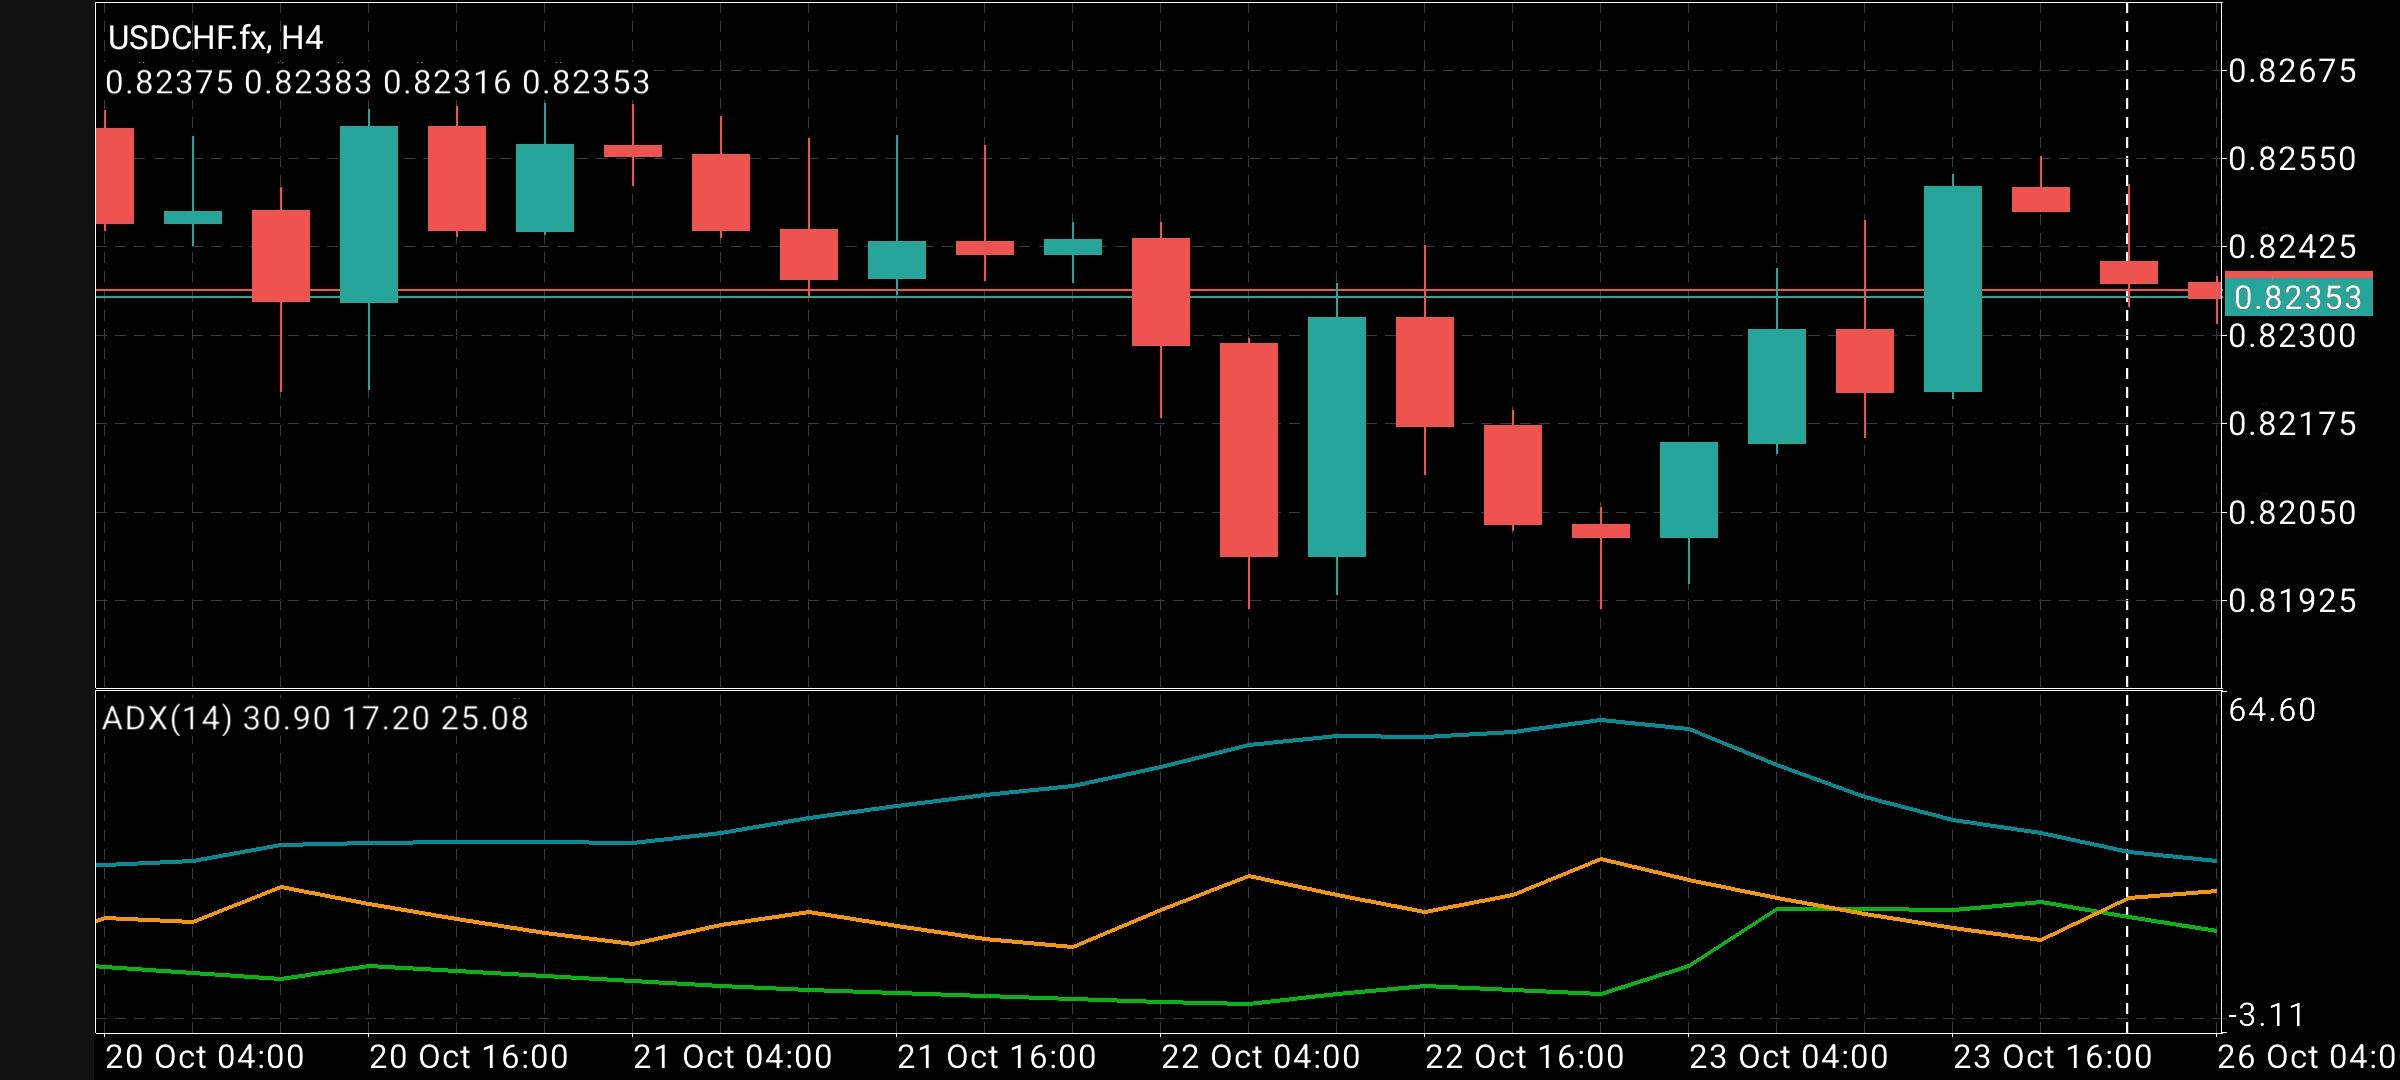
Task: Click the 23 Oct 04:00 time label
Action: pyautogui.click(x=1788, y=1057)
